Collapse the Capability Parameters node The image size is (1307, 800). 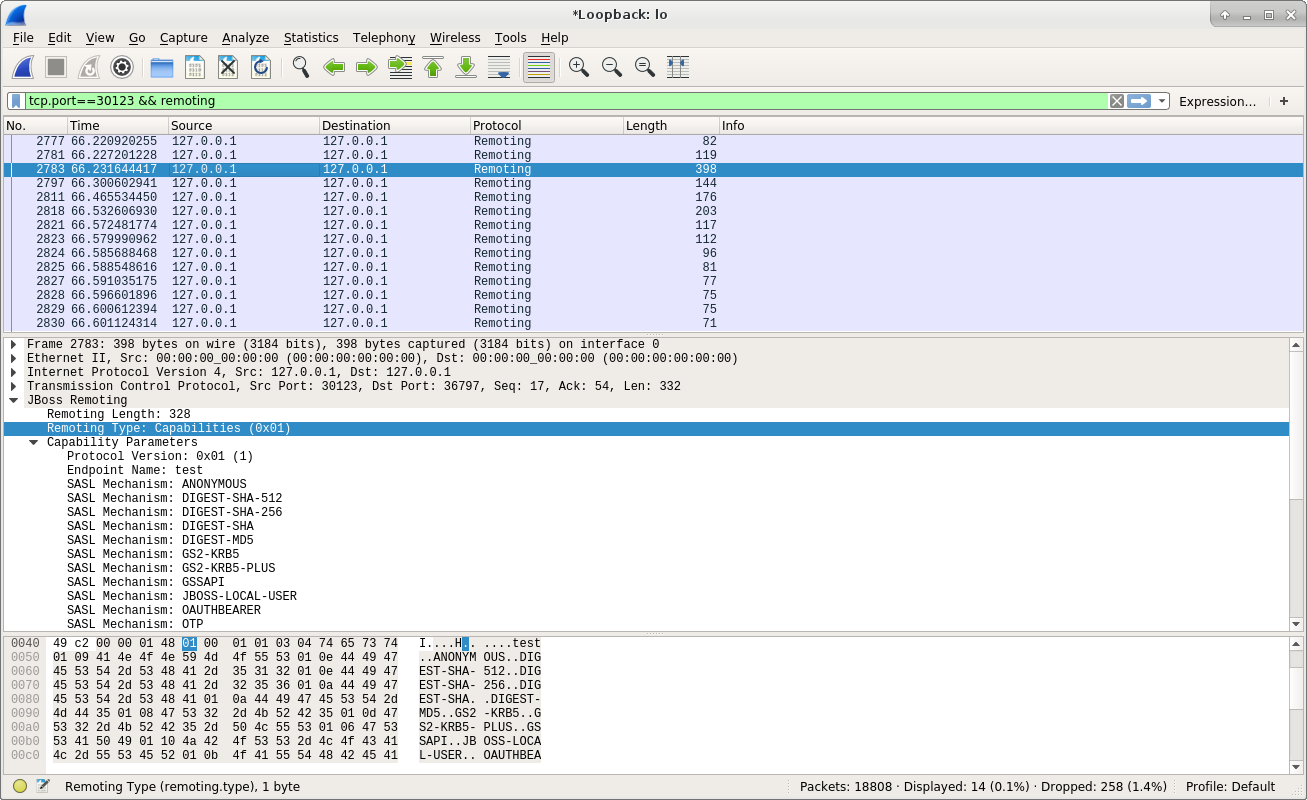[34, 442]
